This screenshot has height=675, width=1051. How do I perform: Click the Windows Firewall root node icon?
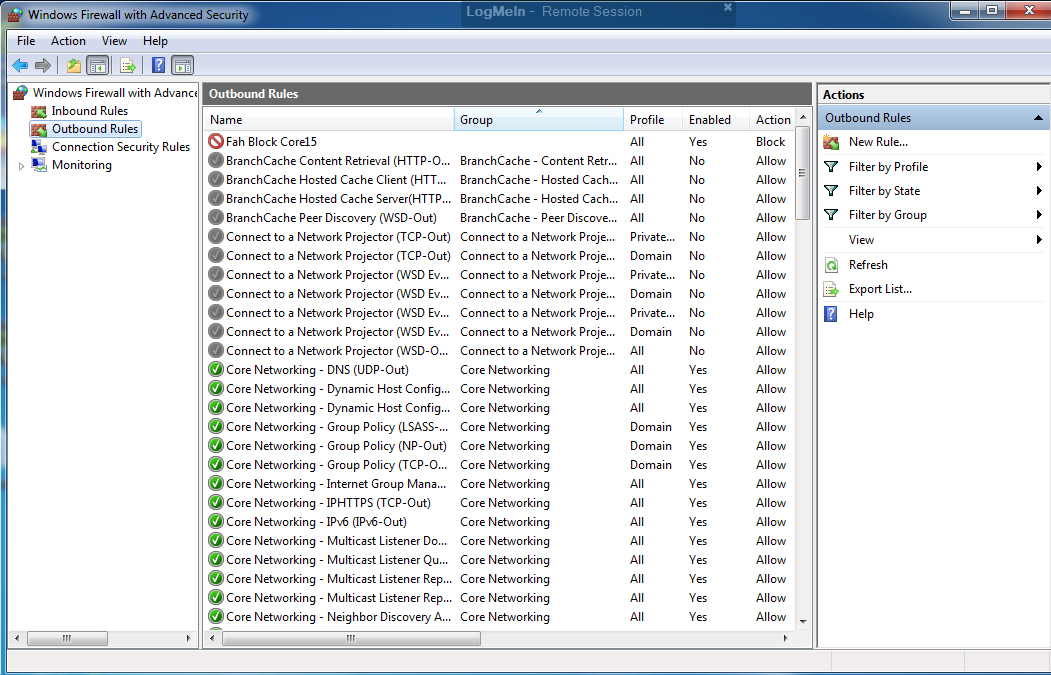[21, 93]
